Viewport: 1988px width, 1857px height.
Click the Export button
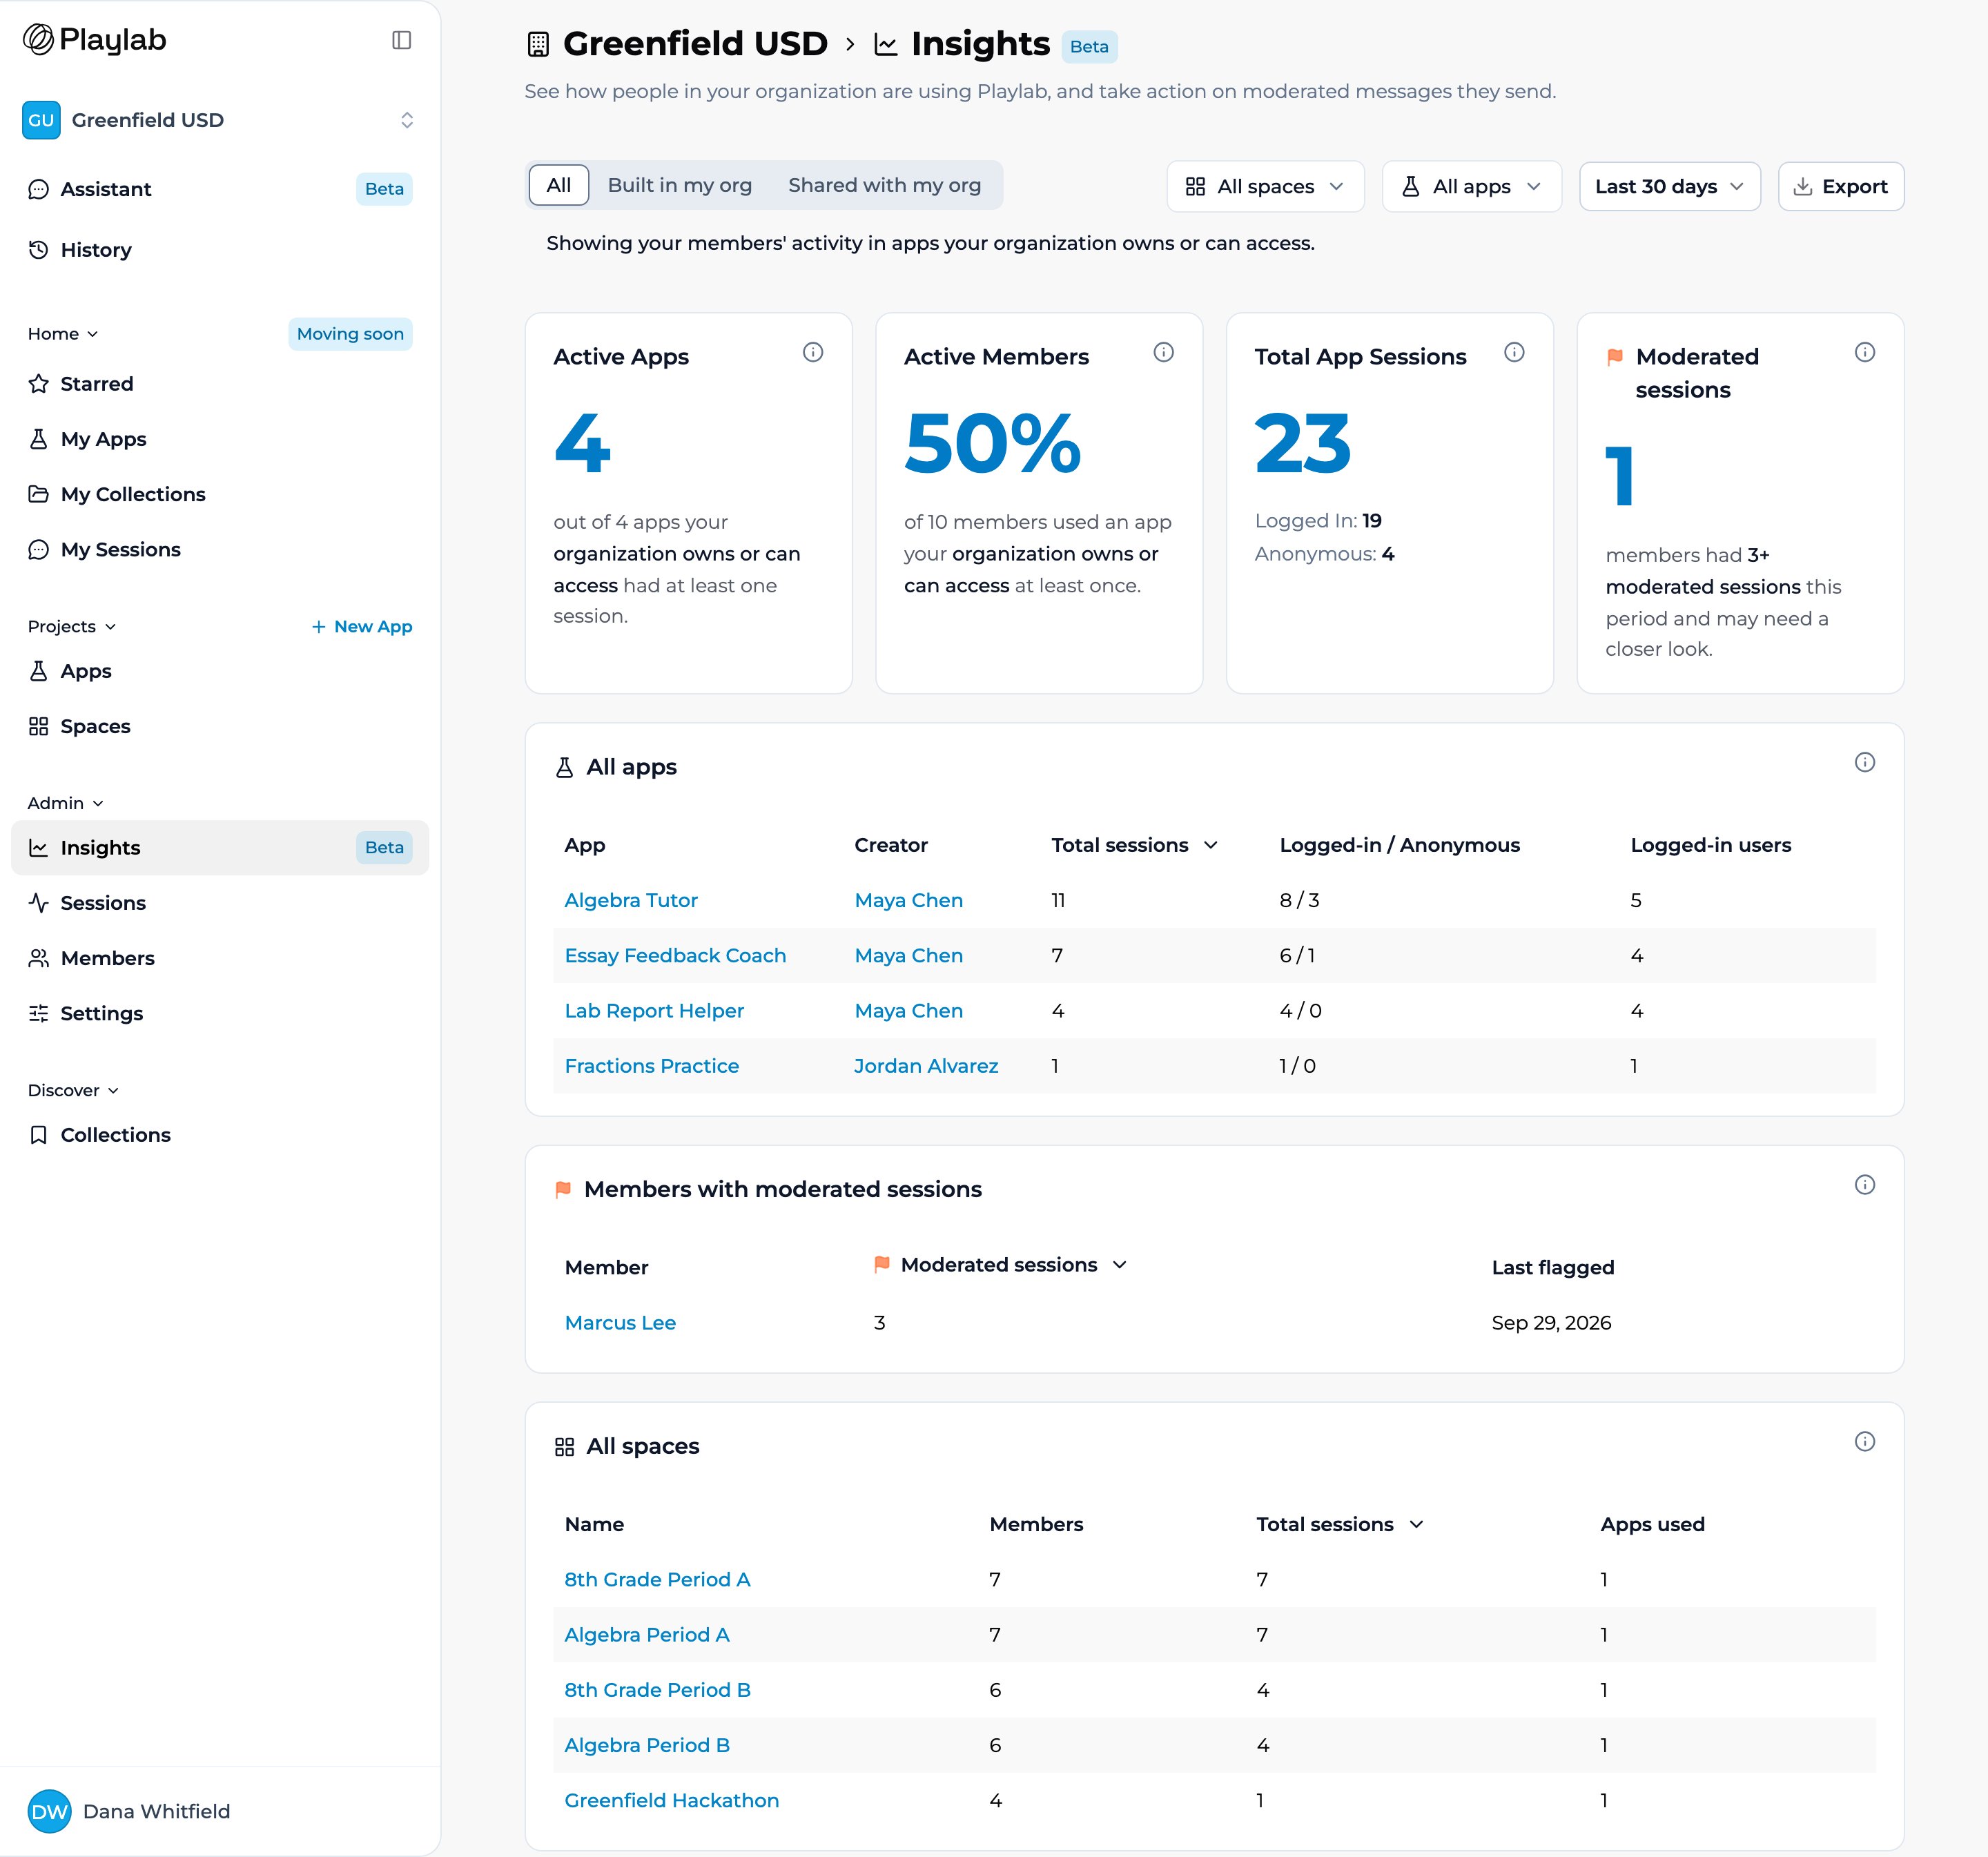point(1840,186)
